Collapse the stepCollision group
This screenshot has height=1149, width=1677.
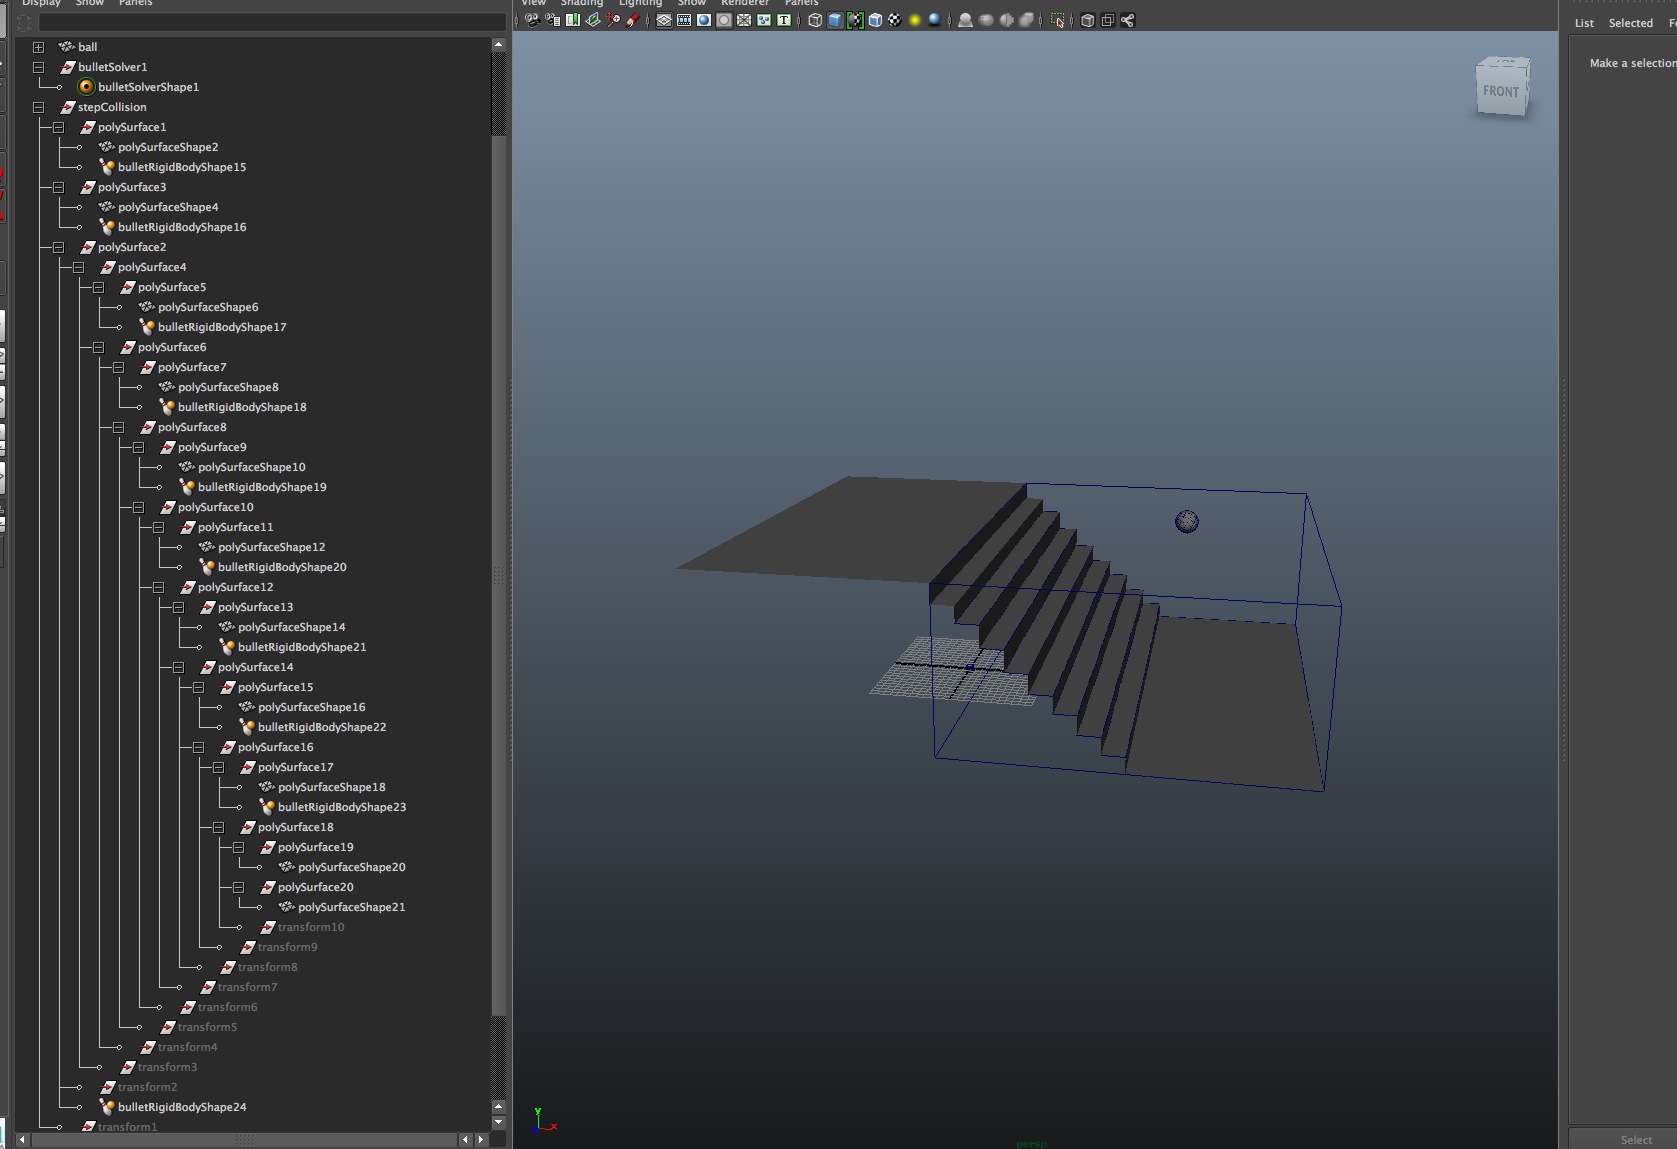[38, 107]
